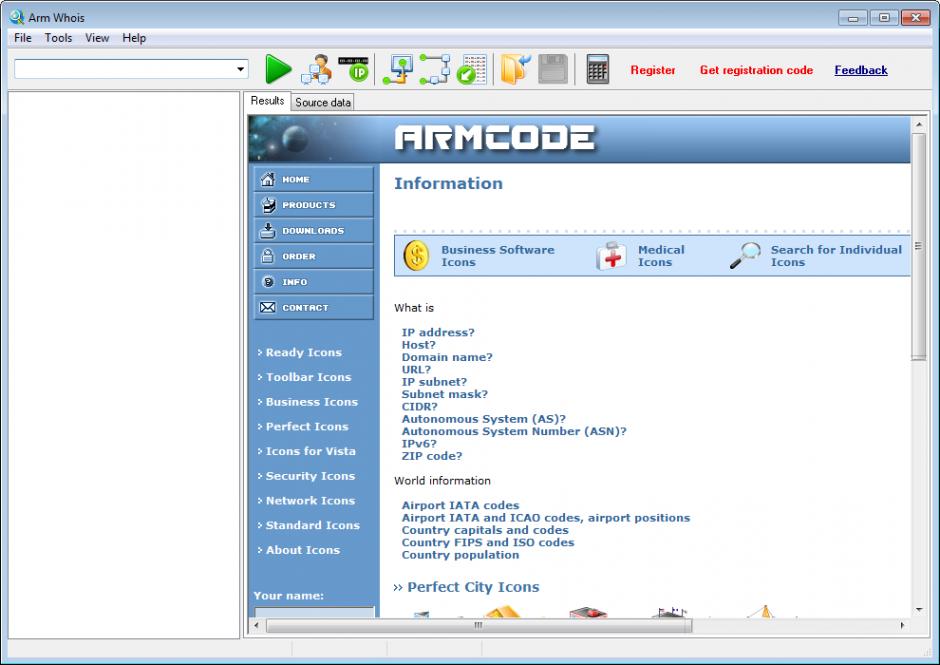Open Network Icons sidebar link
The image size is (940, 665).
tap(310, 501)
